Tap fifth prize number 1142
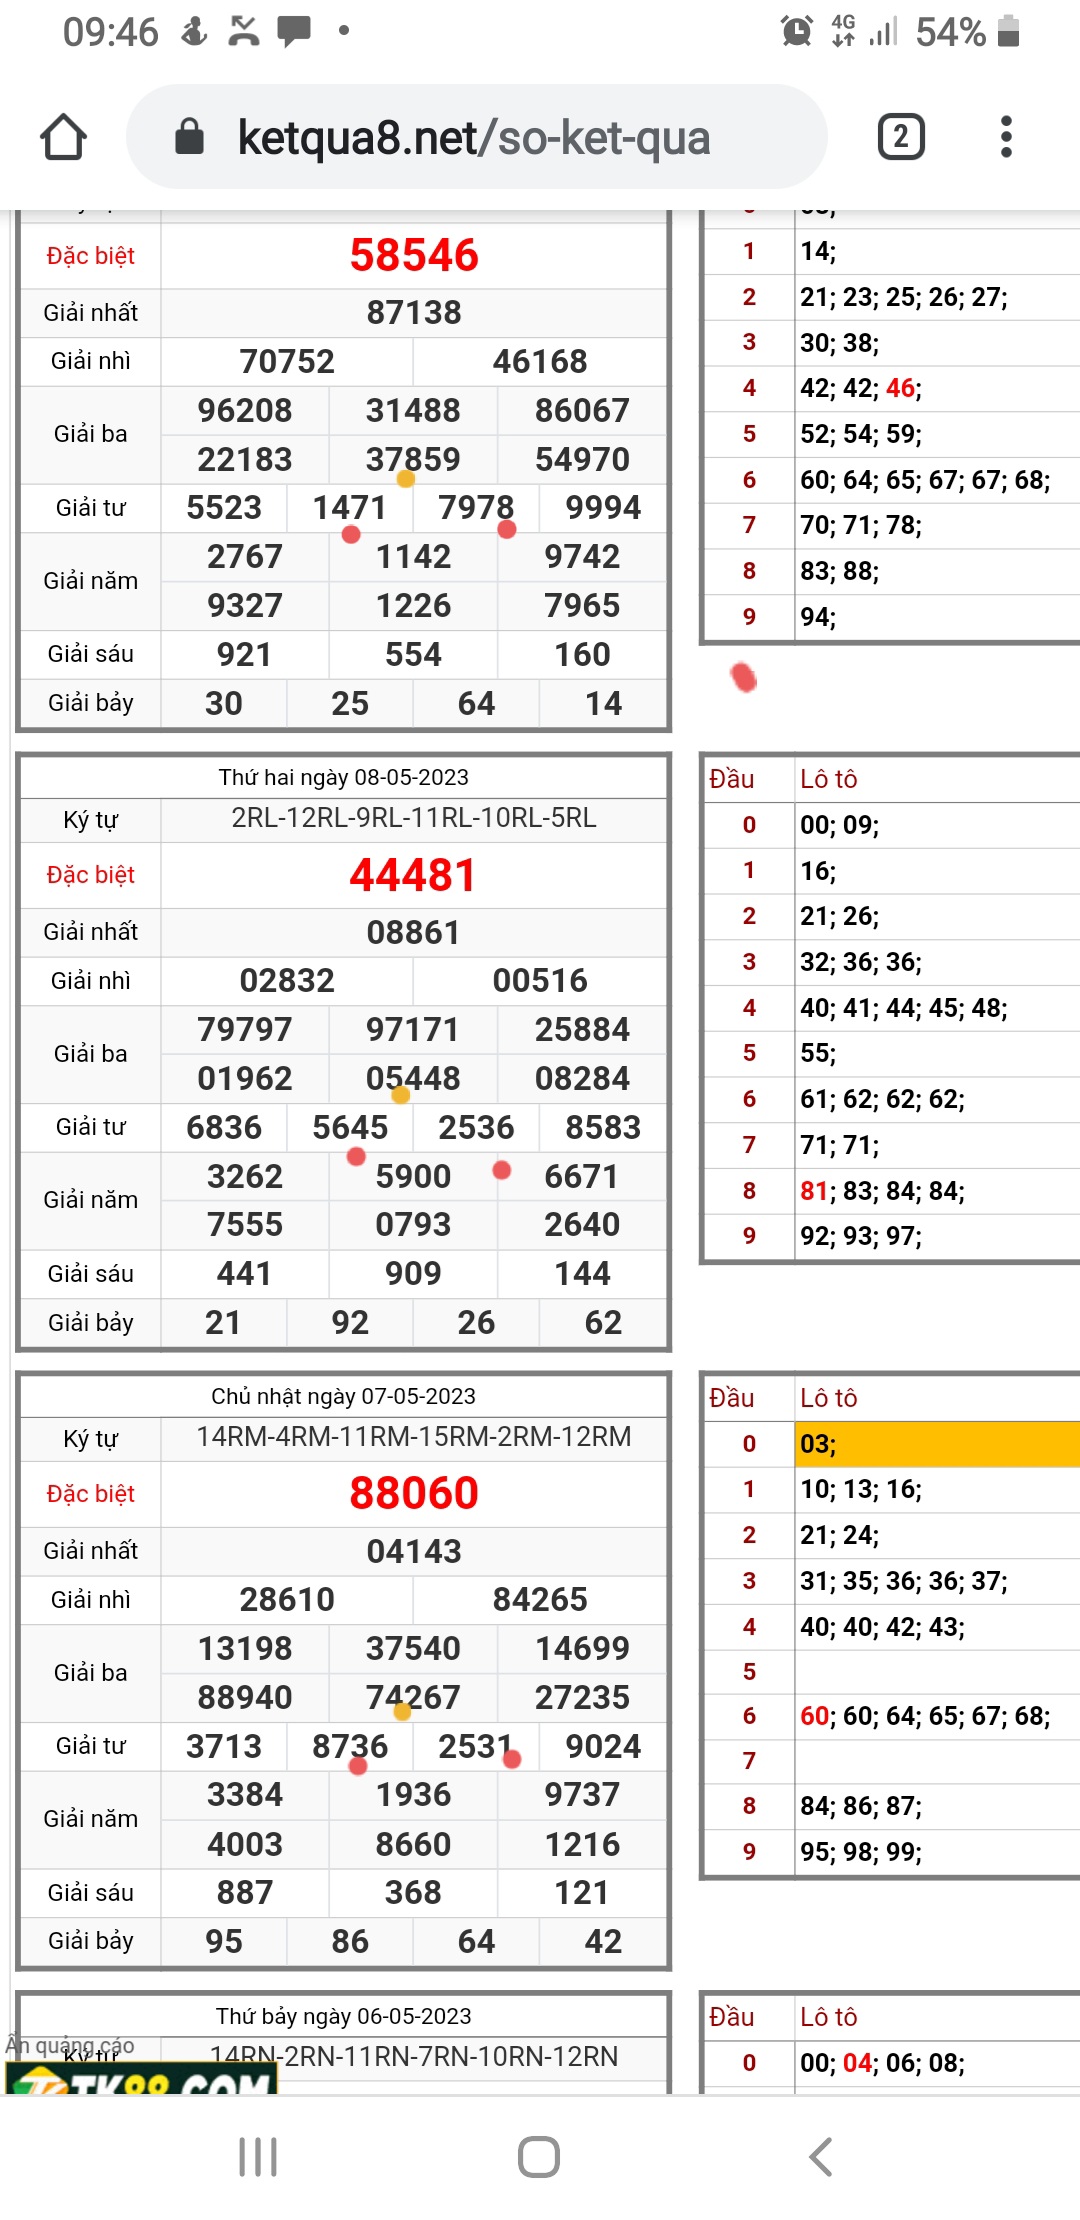The height and width of the screenshot is (2220, 1080). [x=413, y=556]
